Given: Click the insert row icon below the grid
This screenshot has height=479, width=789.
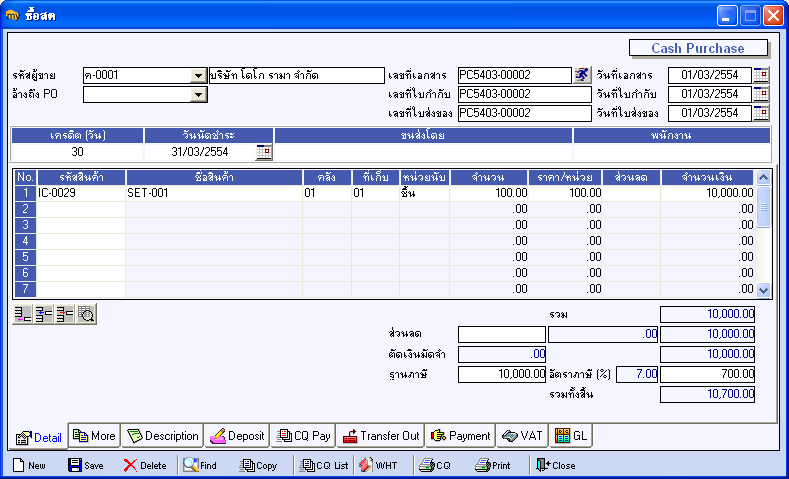Looking at the screenshot, I should point(44,314).
